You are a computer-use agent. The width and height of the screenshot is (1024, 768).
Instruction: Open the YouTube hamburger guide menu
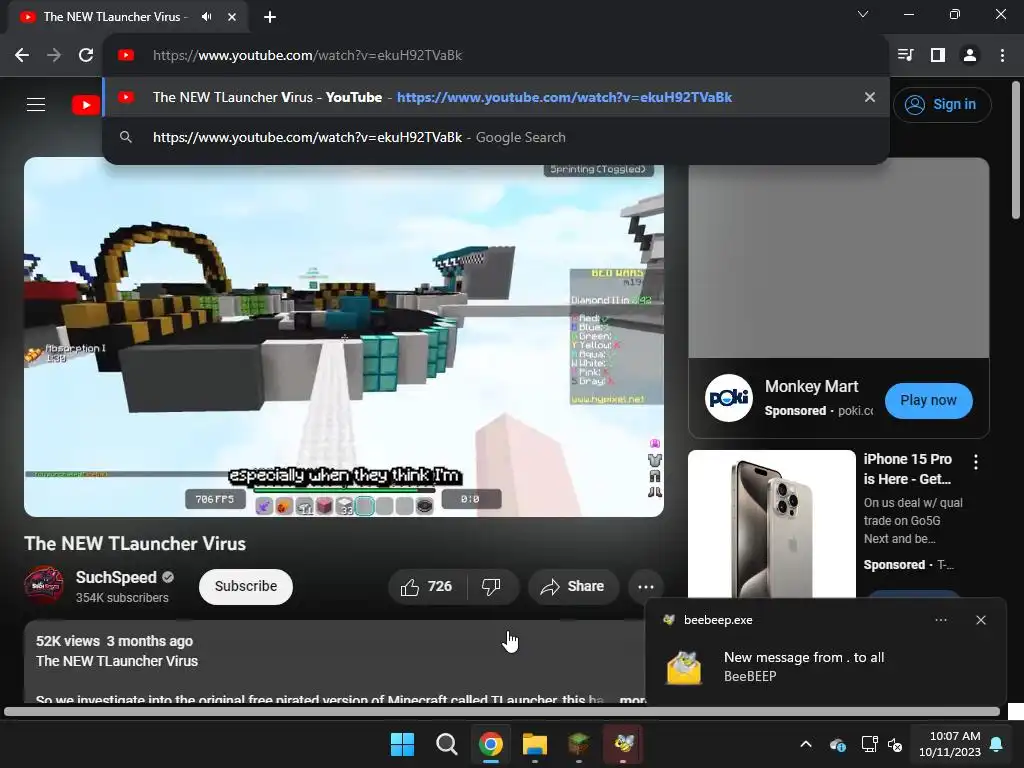point(36,104)
